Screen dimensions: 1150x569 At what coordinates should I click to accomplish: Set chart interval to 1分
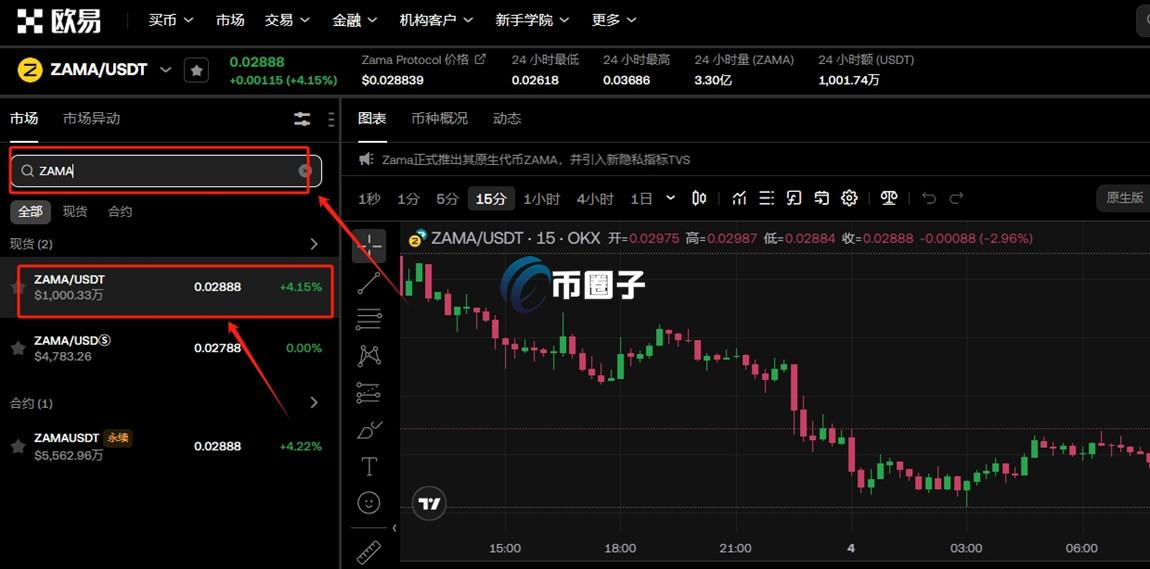coord(408,199)
